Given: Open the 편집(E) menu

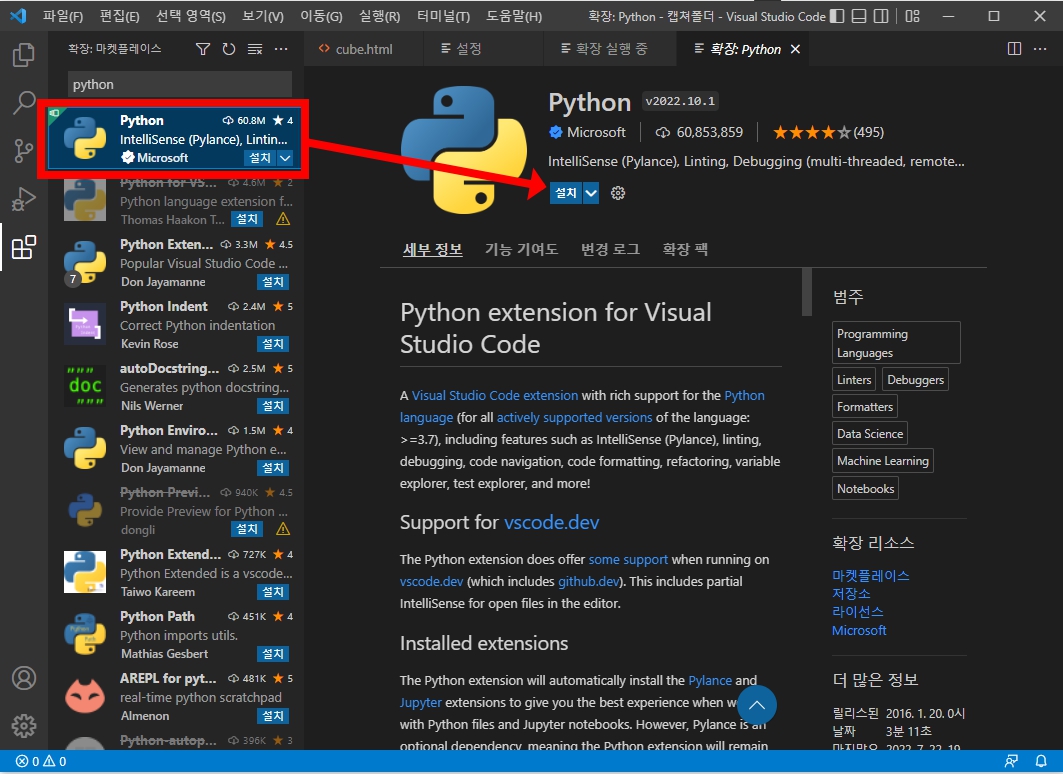Looking at the screenshot, I should [119, 16].
